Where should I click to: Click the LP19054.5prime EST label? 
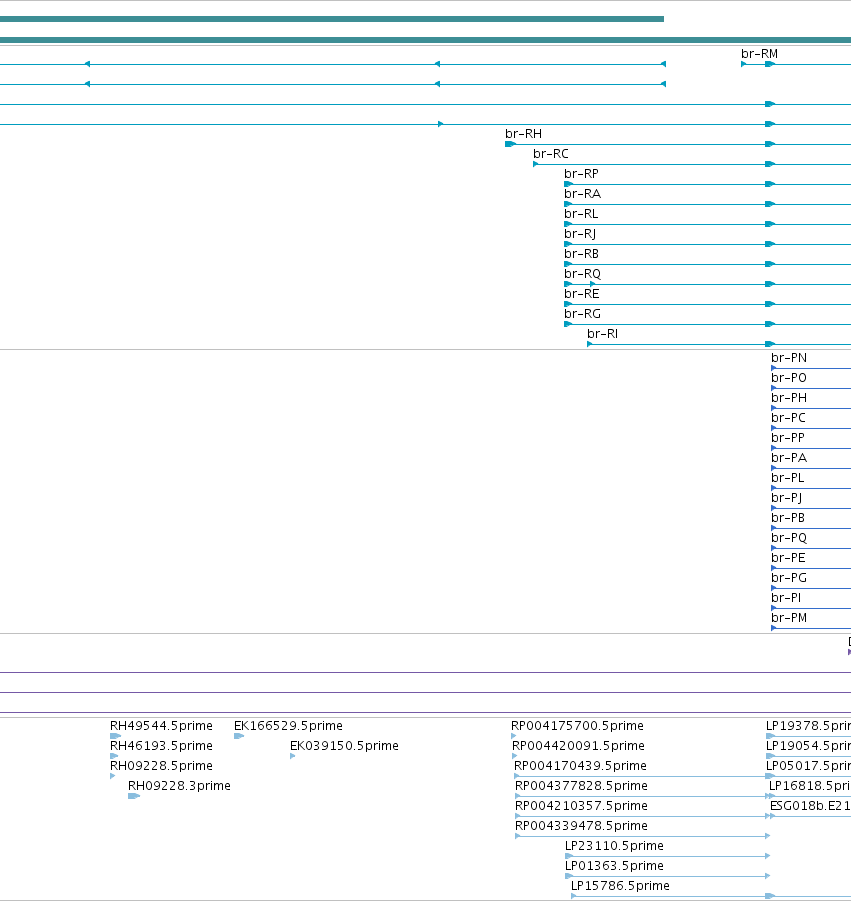click(808, 746)
